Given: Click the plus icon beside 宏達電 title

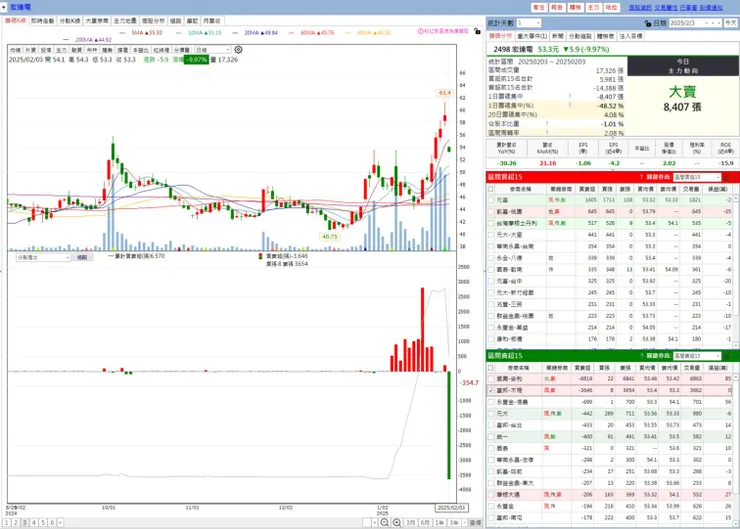Looking at the screenshot, I should pos(4,7).
